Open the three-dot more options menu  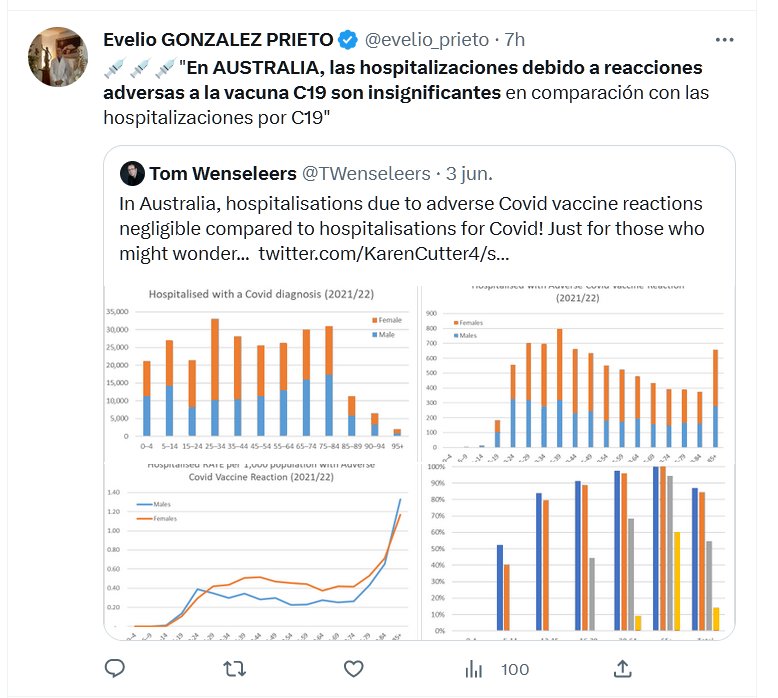[x=726, y=40]
